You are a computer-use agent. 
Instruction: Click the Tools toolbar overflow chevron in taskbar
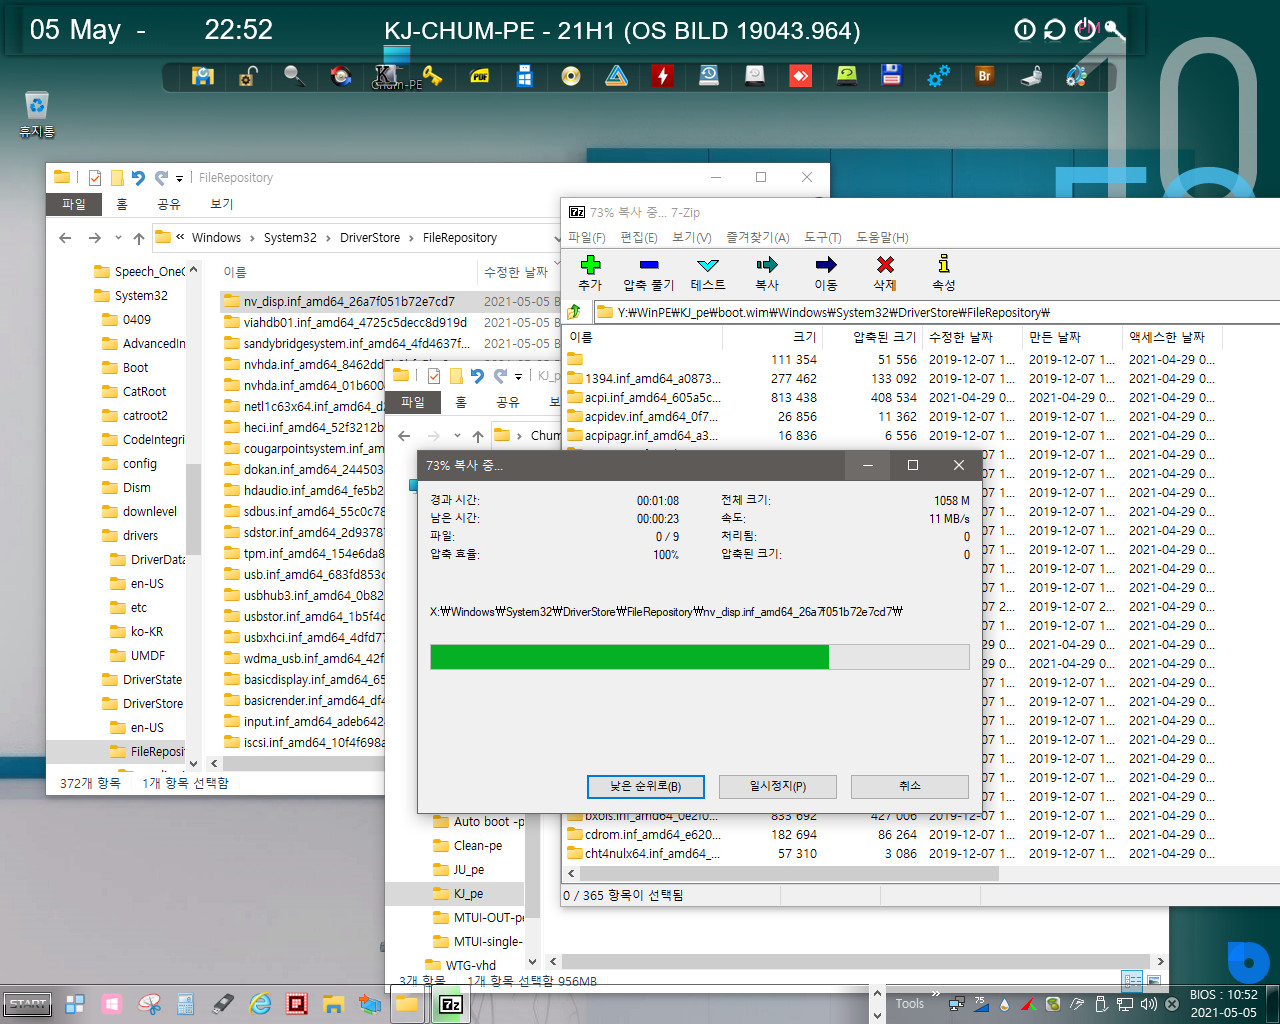[x=936, y=995]
